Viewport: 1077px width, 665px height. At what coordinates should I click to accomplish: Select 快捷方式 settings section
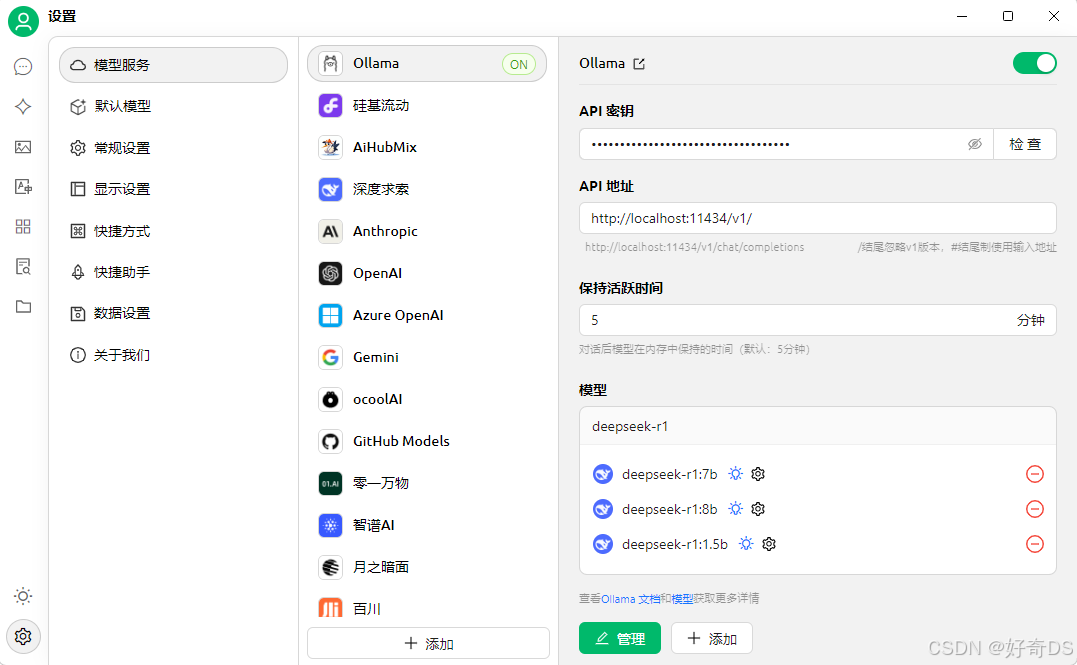click(174, 231)
